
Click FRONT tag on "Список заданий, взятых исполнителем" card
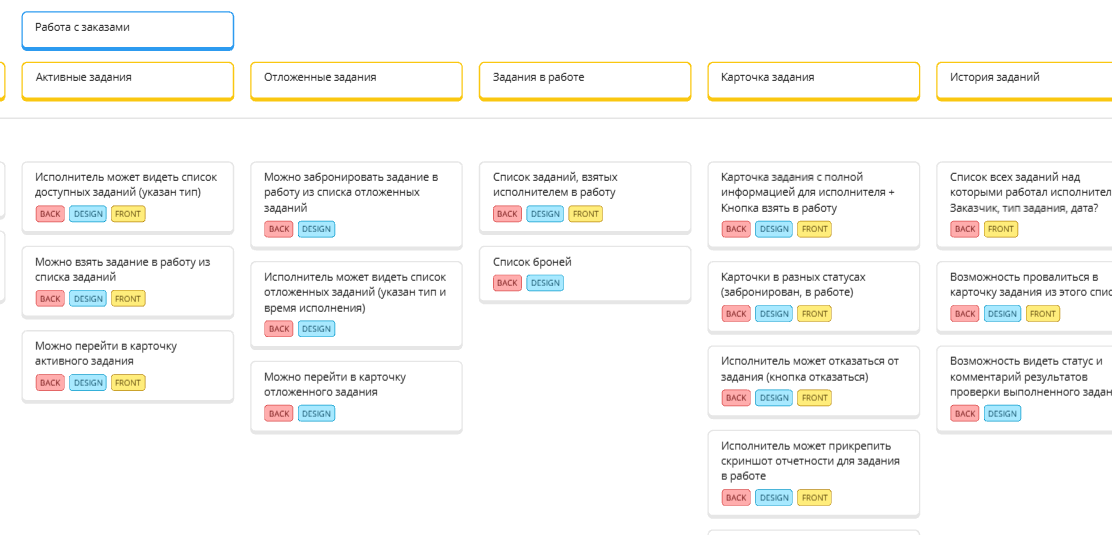[x=585, y=214]
